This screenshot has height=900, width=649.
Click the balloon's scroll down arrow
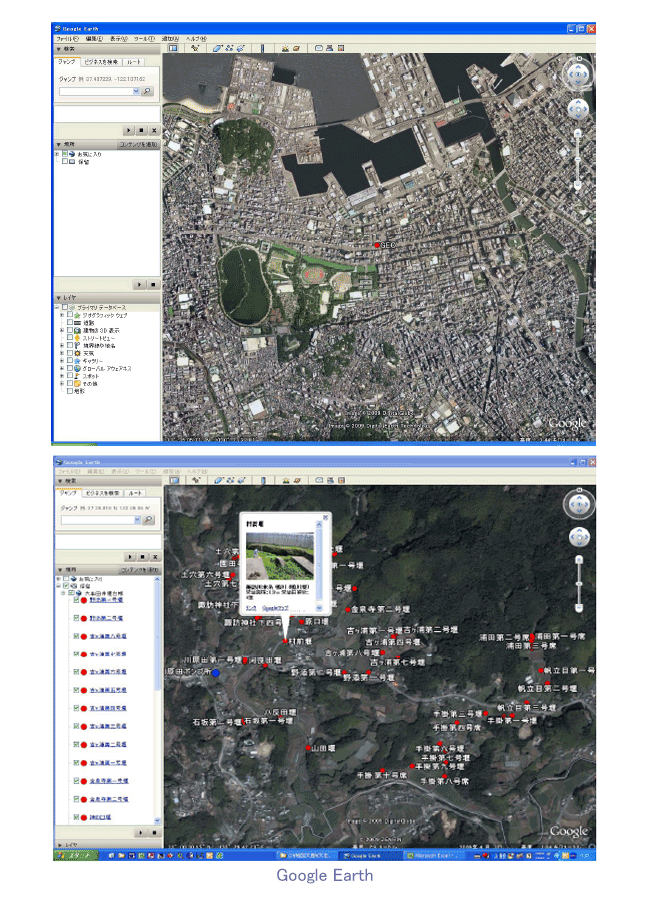click(319, 608)
